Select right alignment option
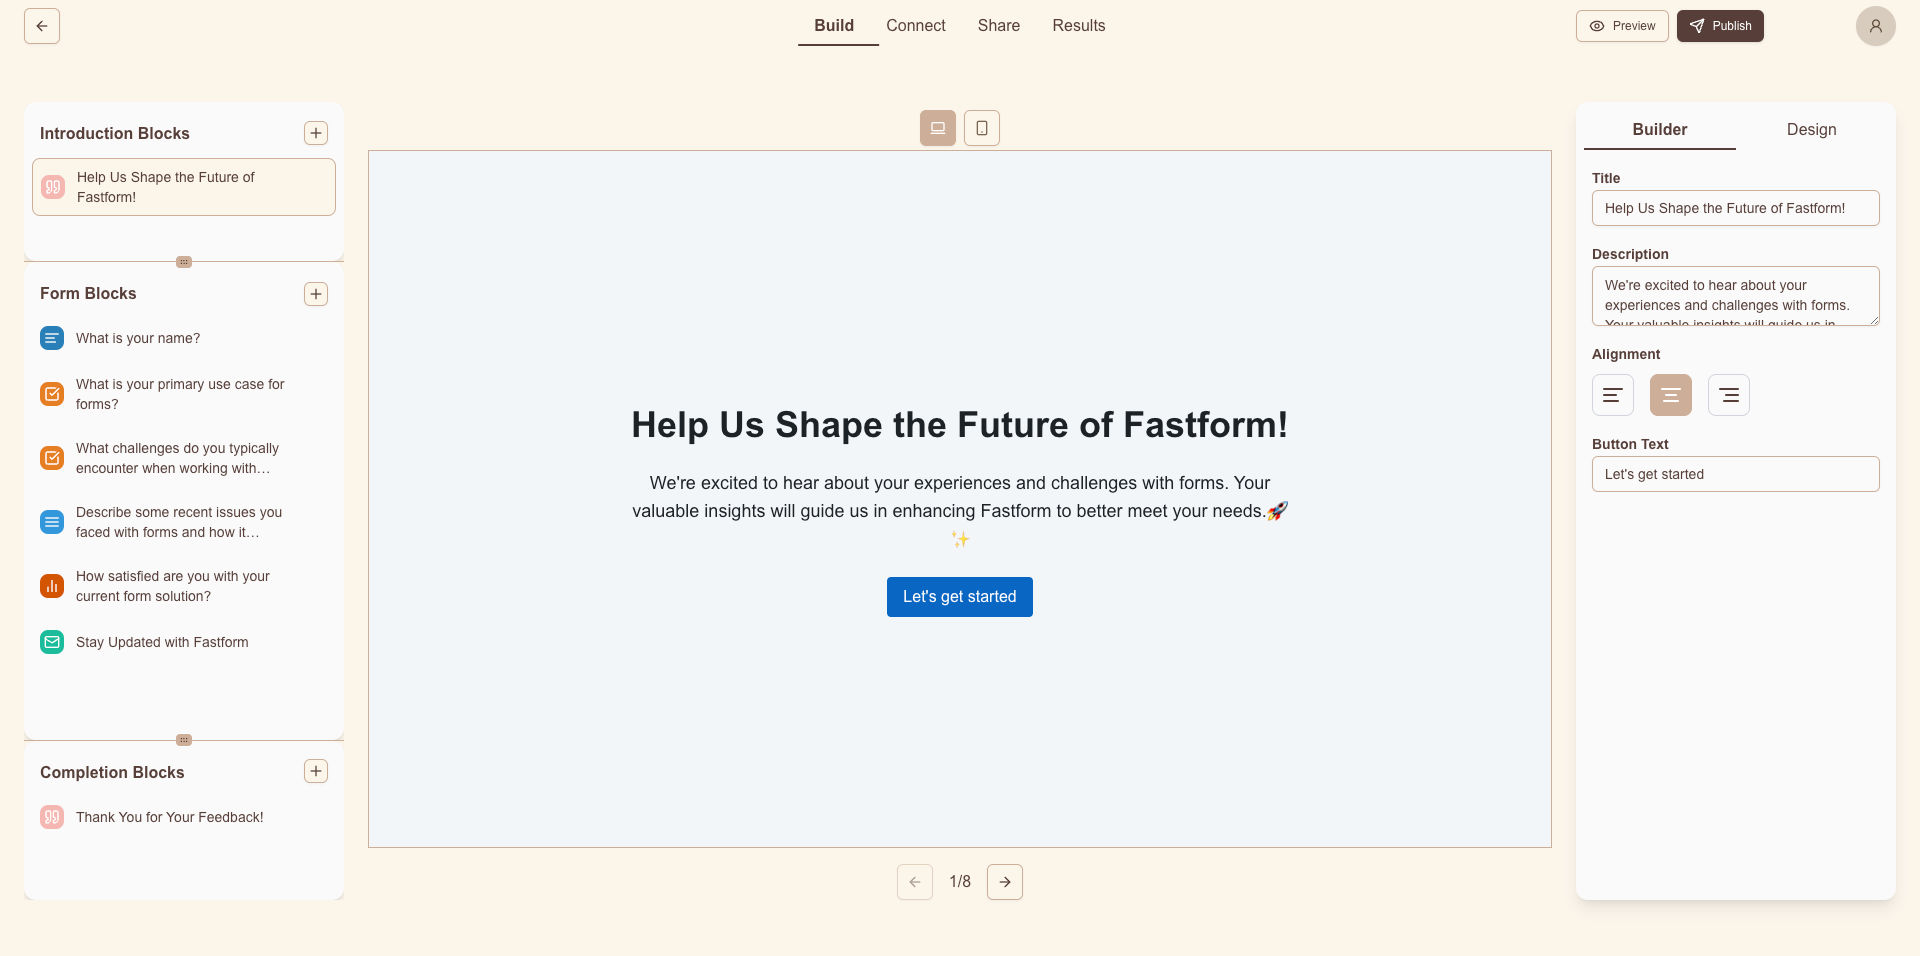Image resolution: width=1920 pixels, height=956 pixels. pyautogui.click(x=1729, y=395)
